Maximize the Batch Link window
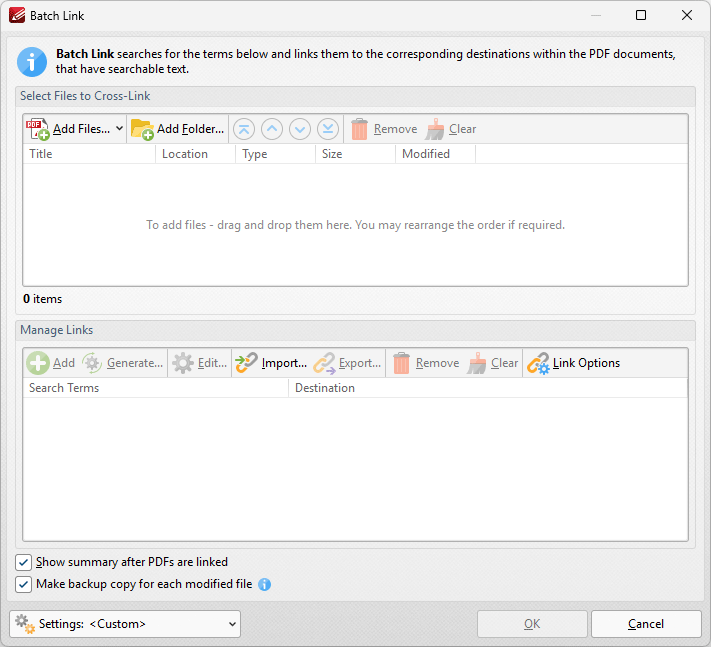 641,15
